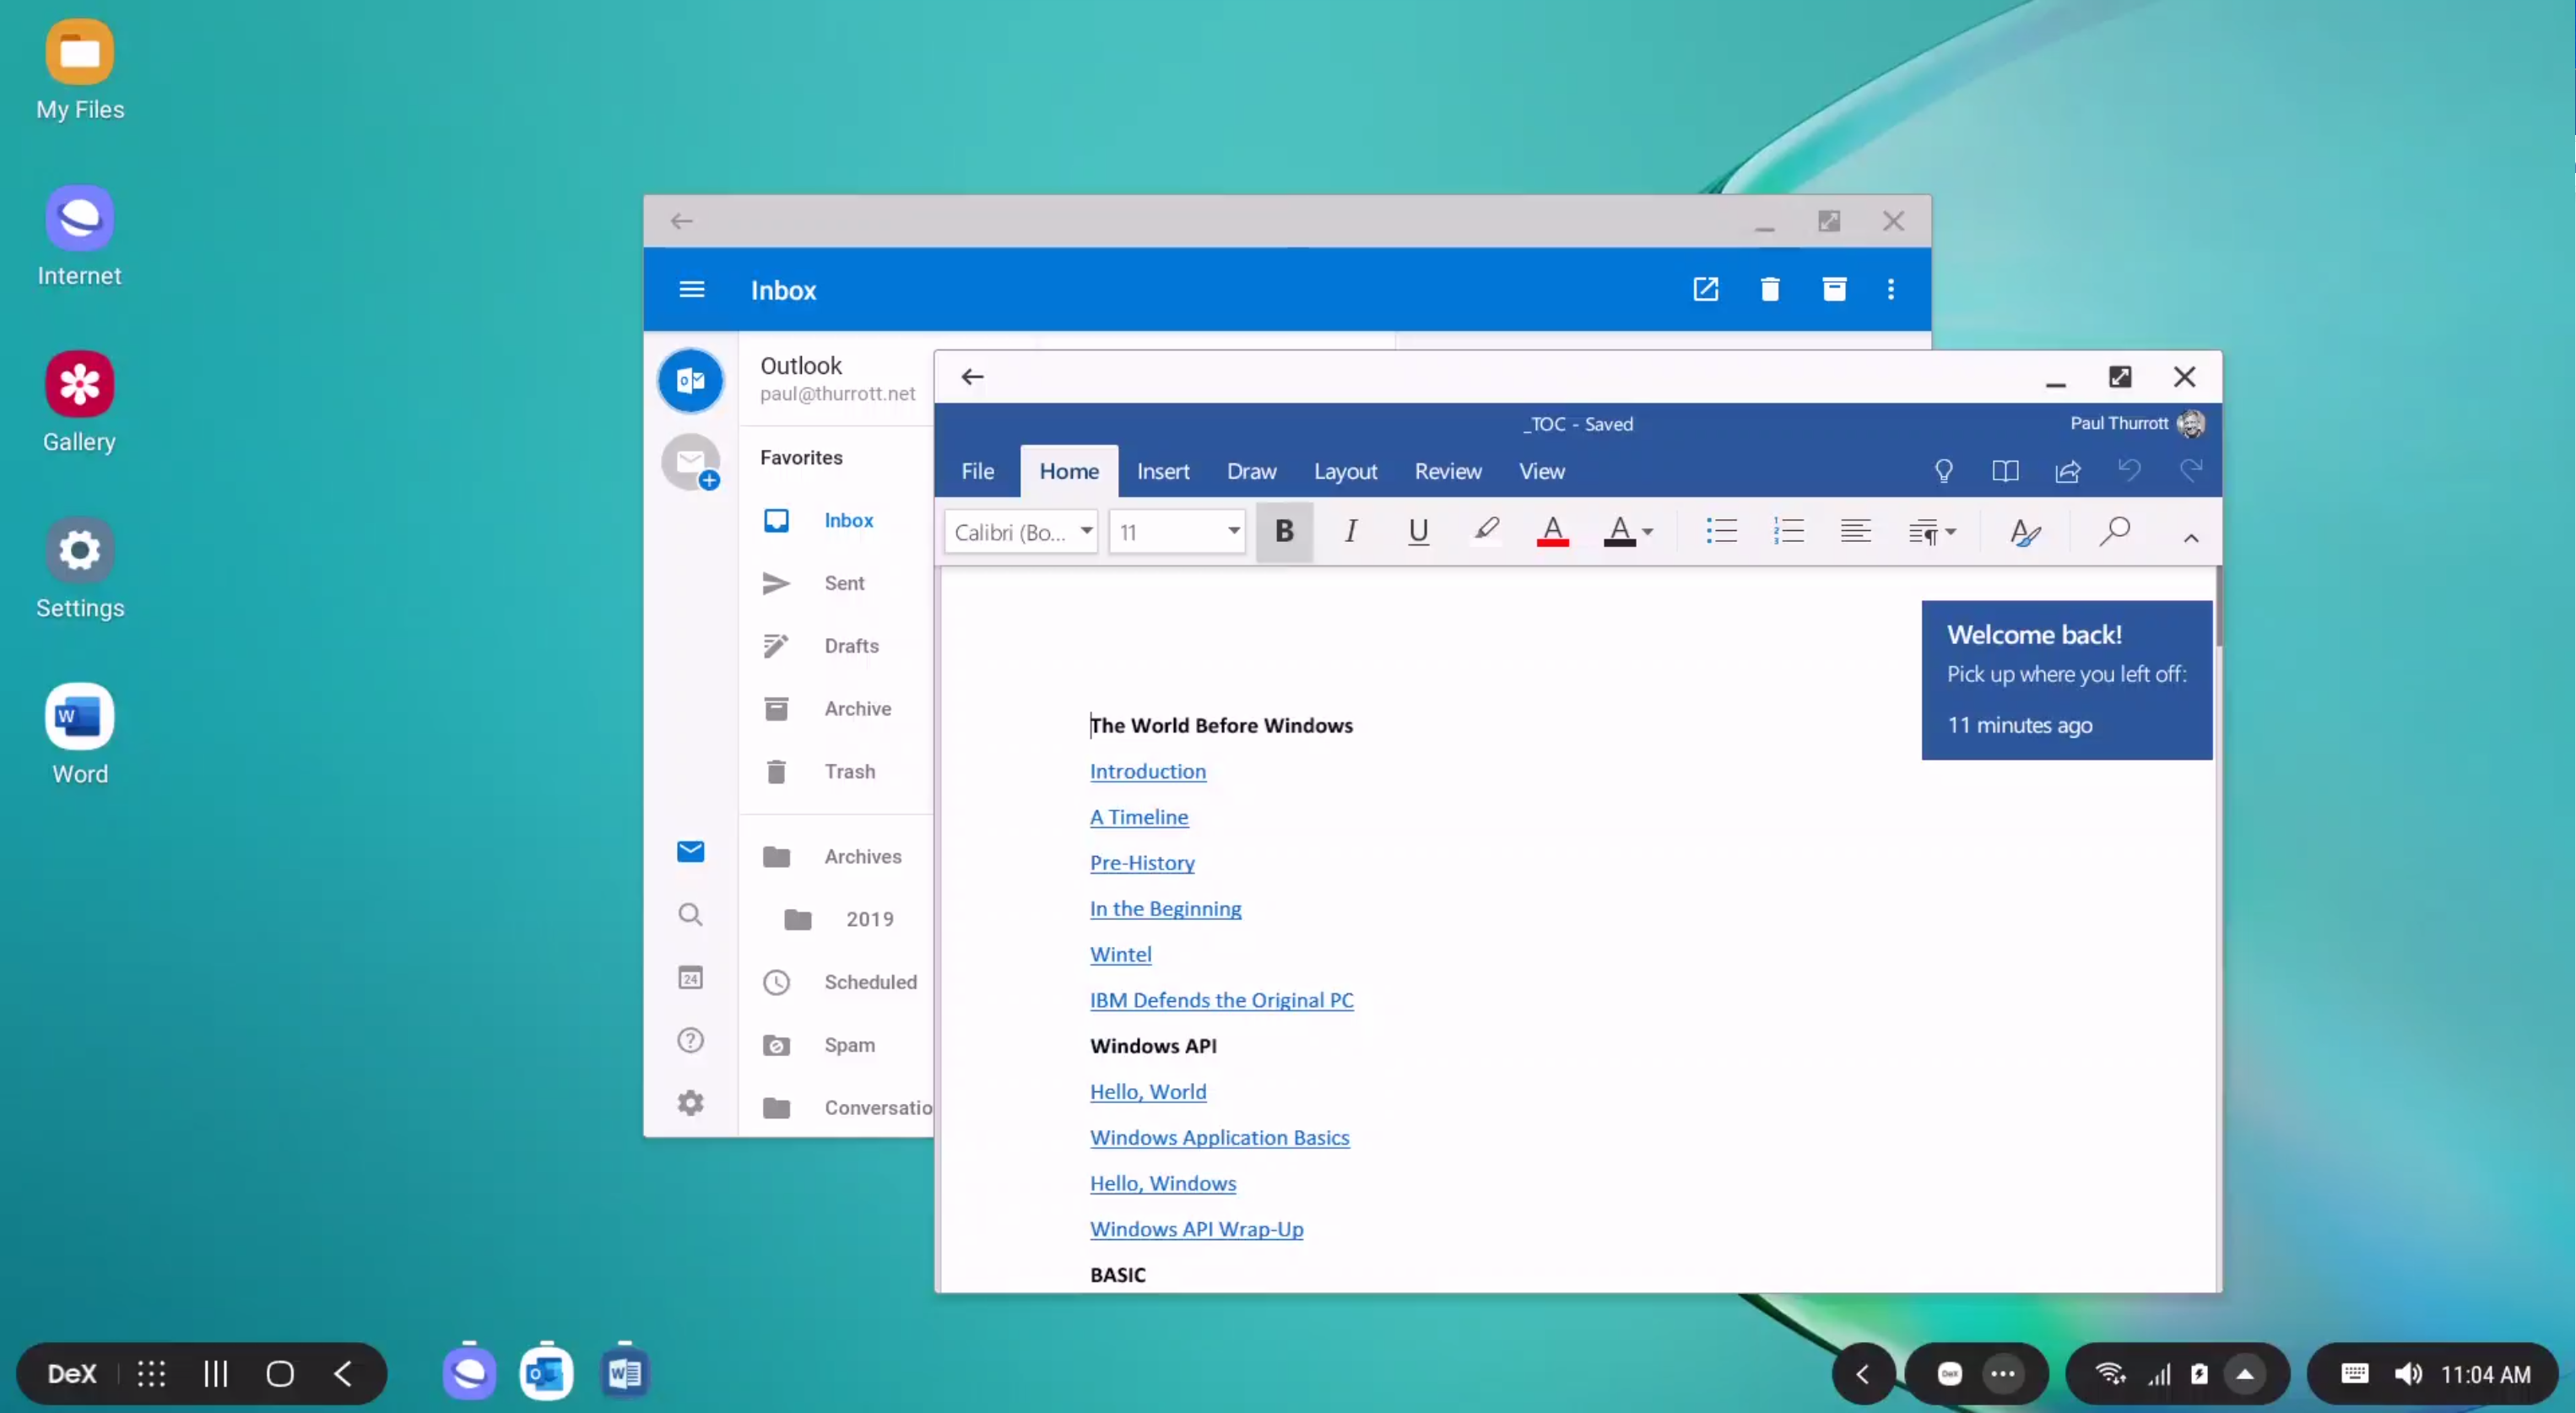
Task: Collapse the Word ribbon with the chevron
Action: 2191,538
